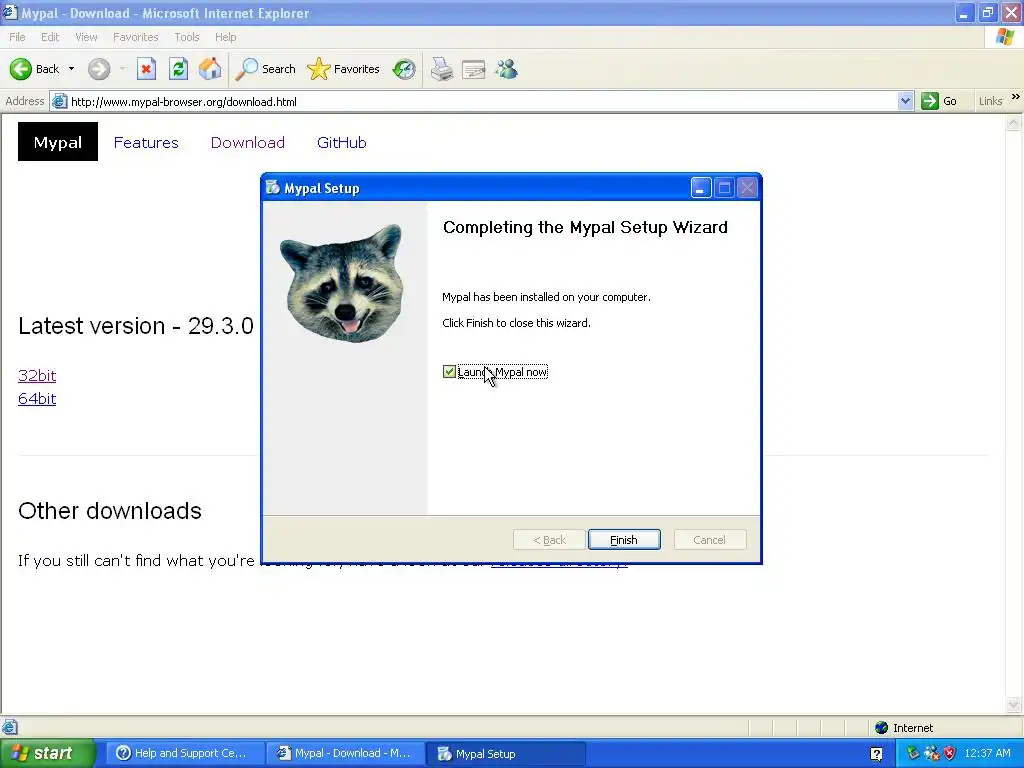Minimize the Mypal Setup dialog

700,188
